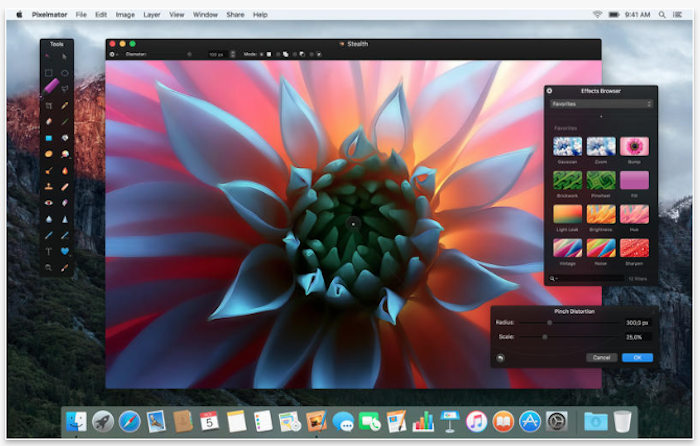This screenshot has height=446, width=700.
Task: Click the Scale value field
Action: tap(637, 337)
